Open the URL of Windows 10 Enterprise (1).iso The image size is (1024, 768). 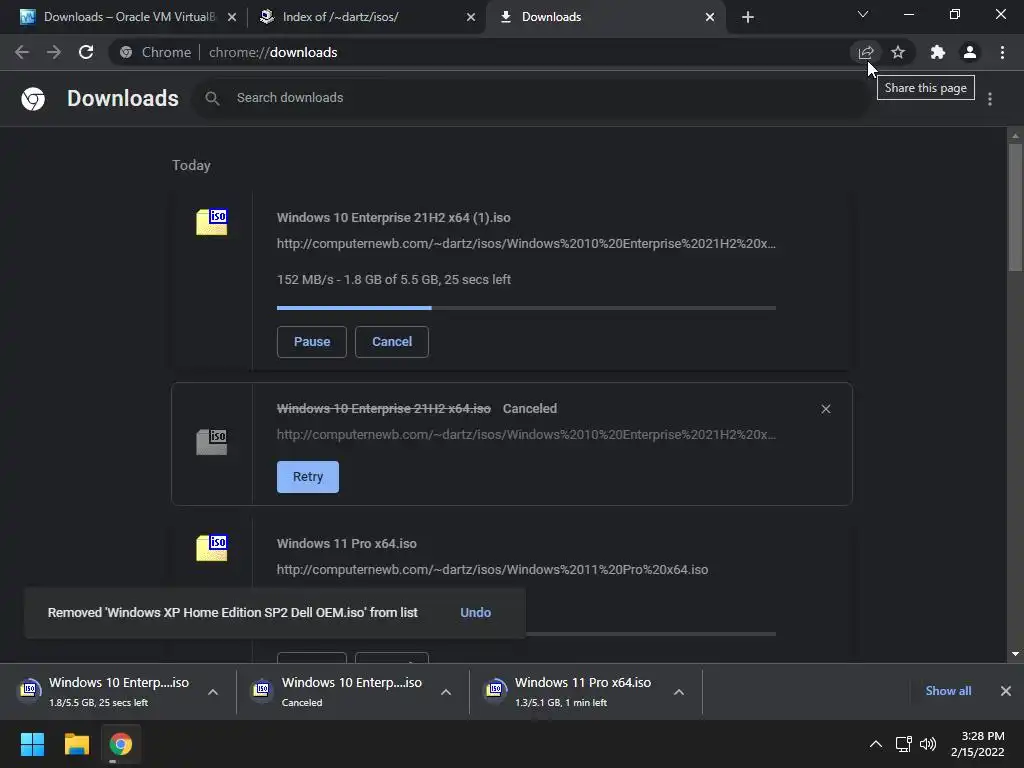coord(526,244)
